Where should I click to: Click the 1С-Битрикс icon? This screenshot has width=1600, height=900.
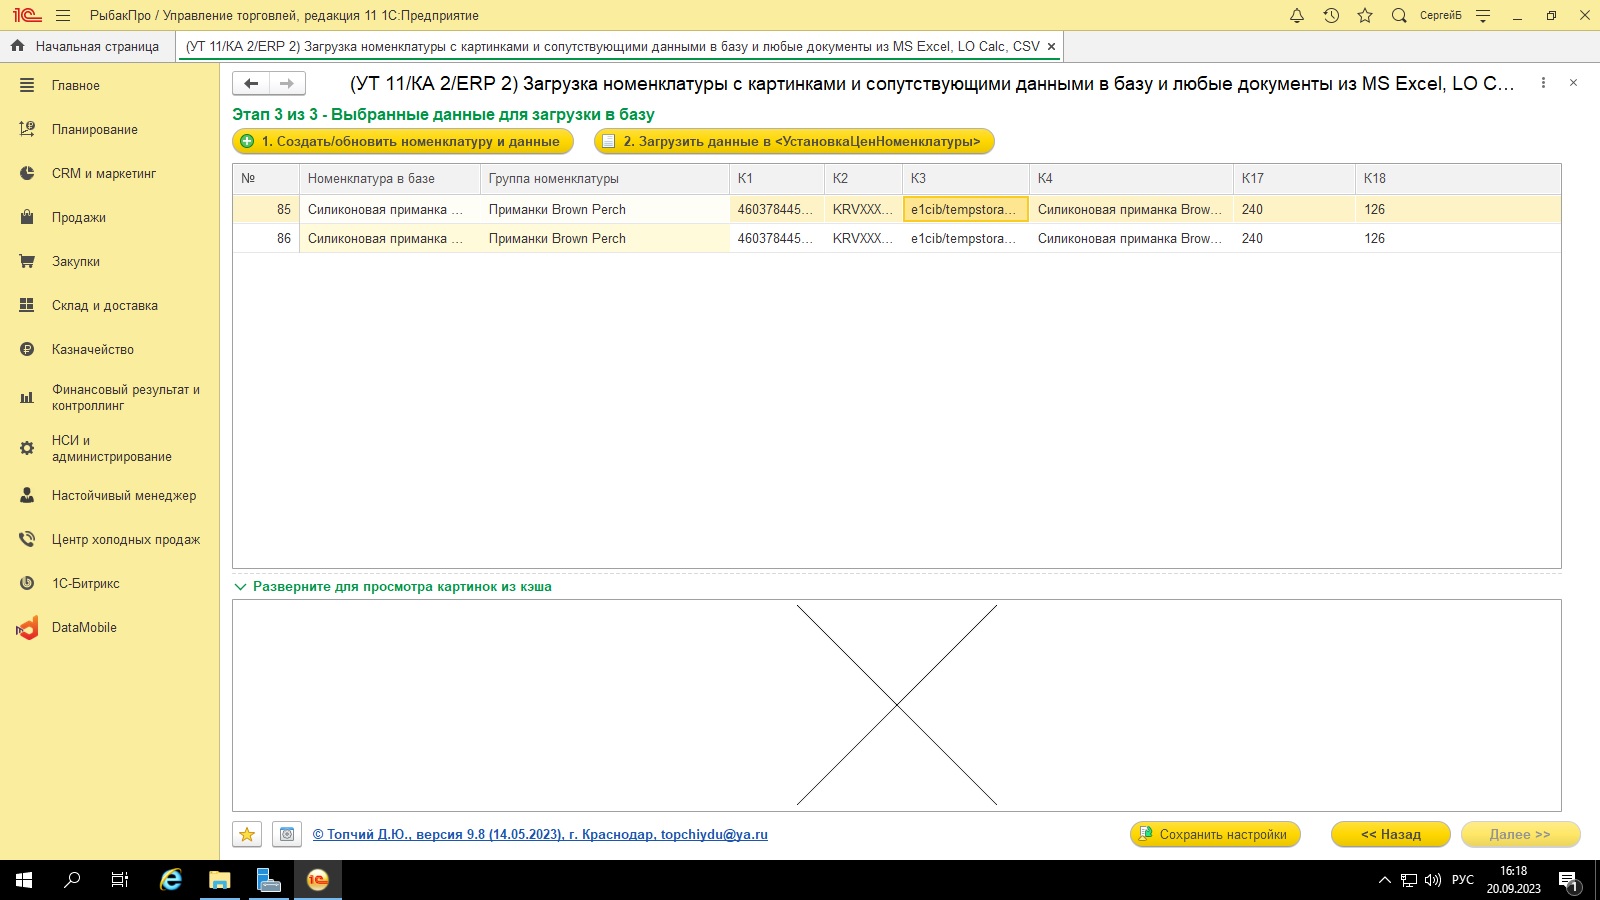pyautogui.click(x=27, y=584)
